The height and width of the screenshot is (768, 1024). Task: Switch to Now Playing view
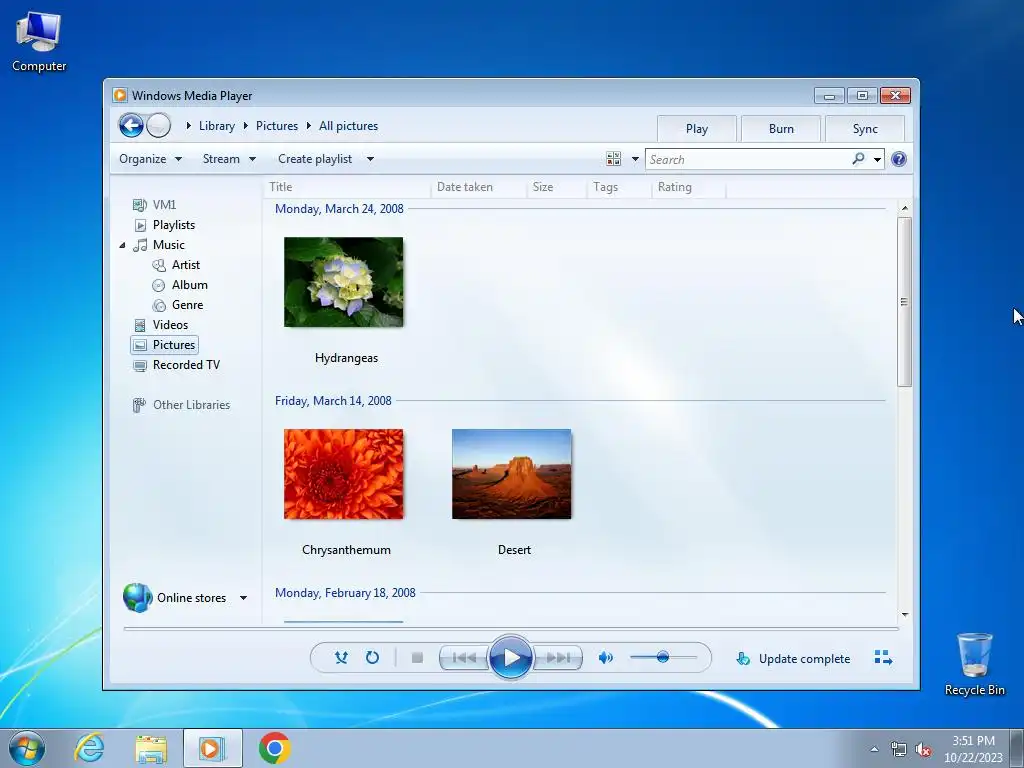883,658
